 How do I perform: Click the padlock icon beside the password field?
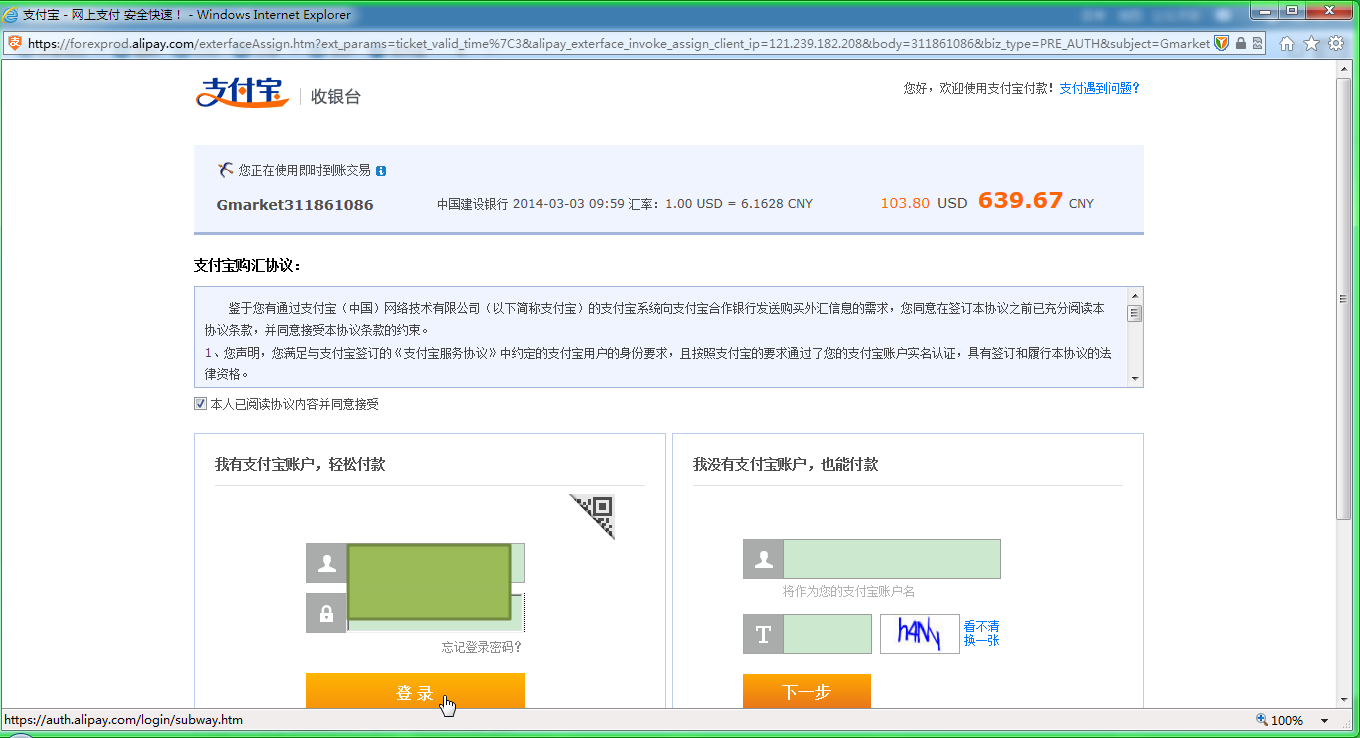point(326,613)
